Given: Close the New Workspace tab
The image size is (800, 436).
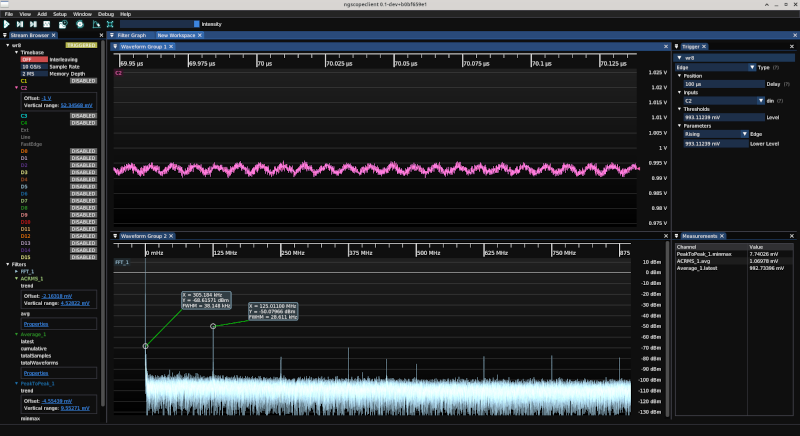Looking at the screenshot, I should pos(200,35).
